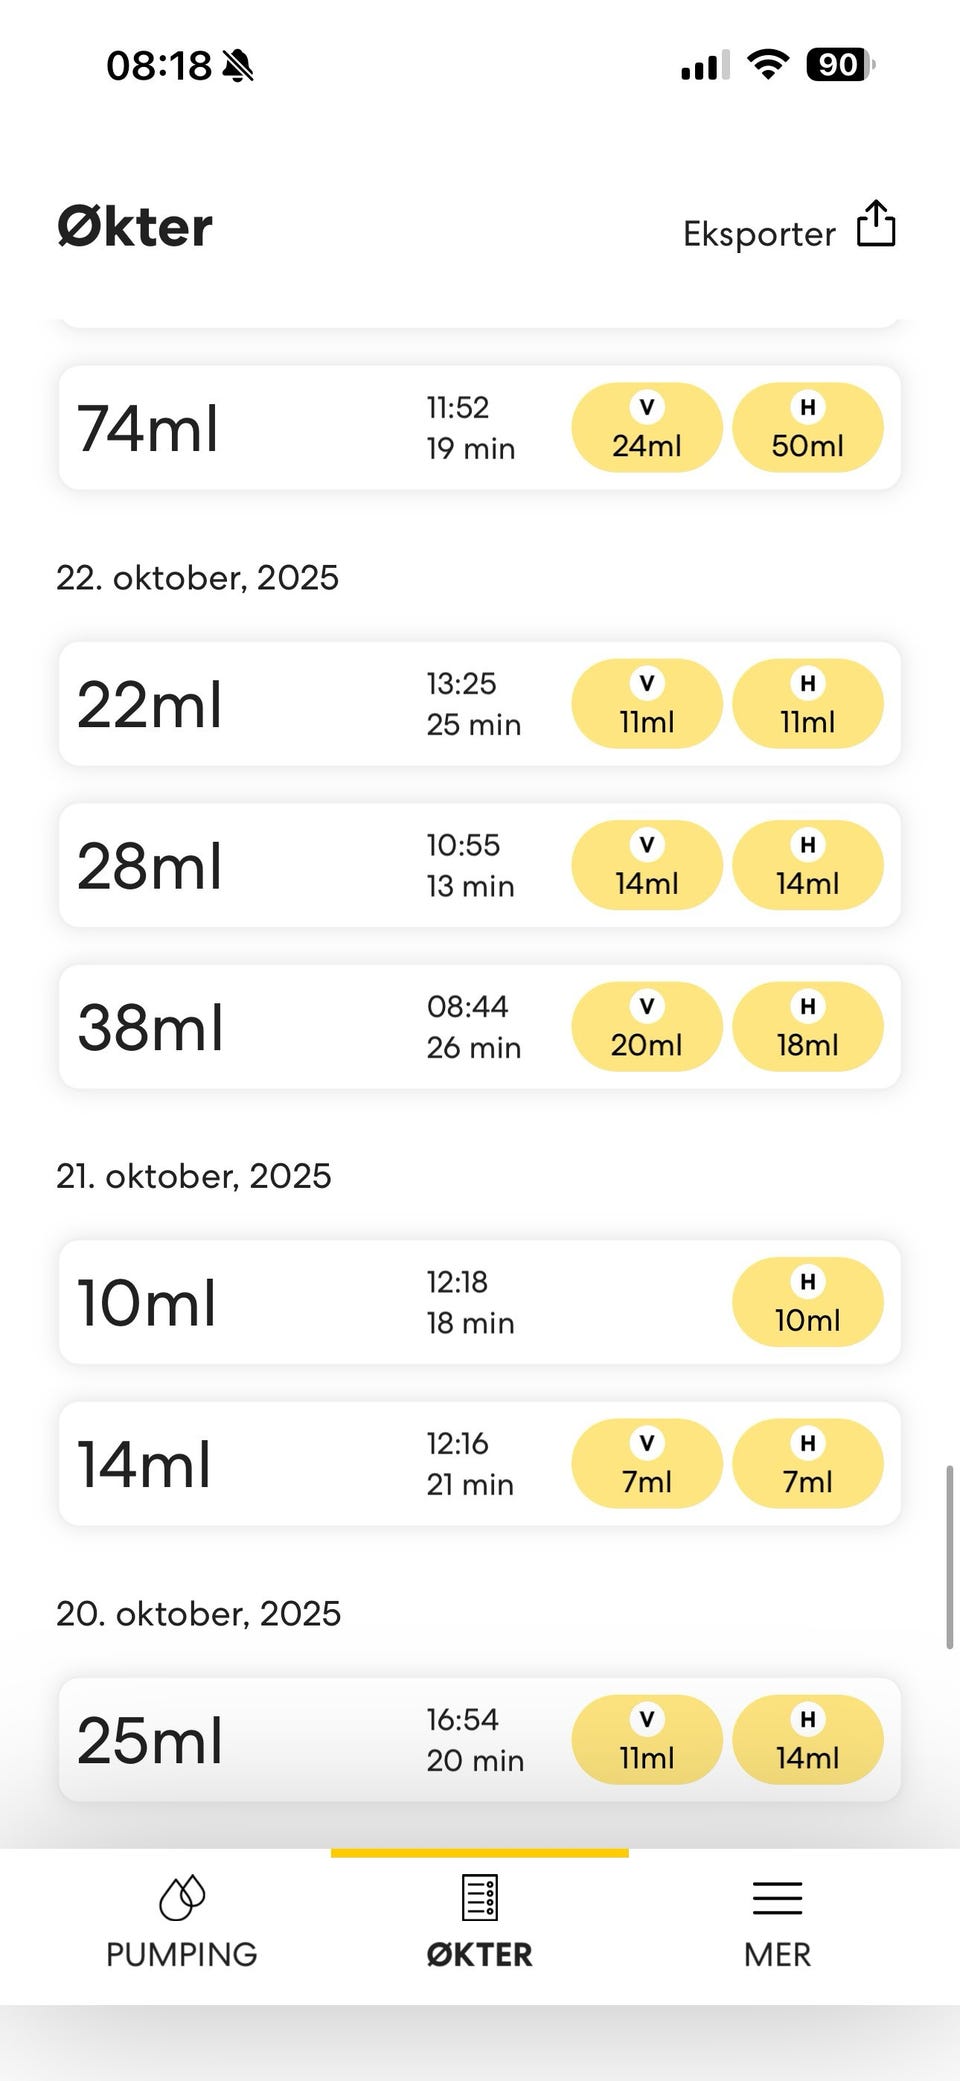The height and width of the screenshot is (2081, 960).
Task: Tap the silent mode bell icon
Action: [x=238, y=67]
